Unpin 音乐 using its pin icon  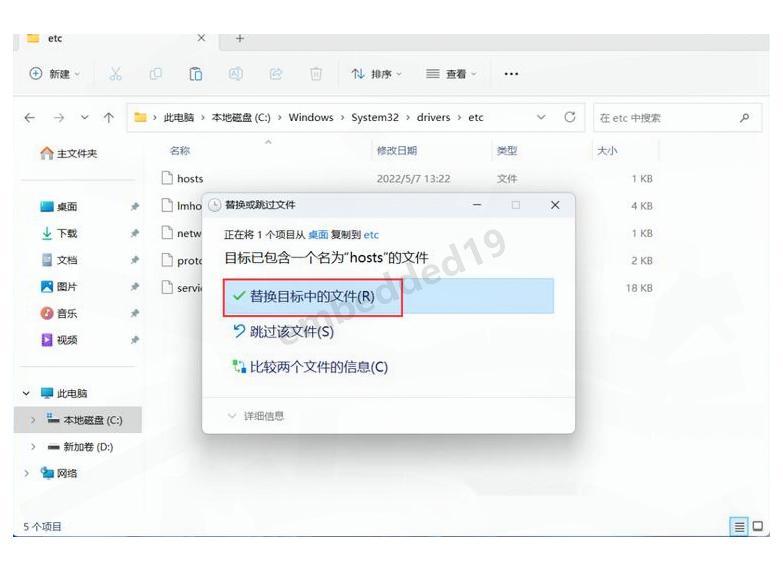point(134,313)
